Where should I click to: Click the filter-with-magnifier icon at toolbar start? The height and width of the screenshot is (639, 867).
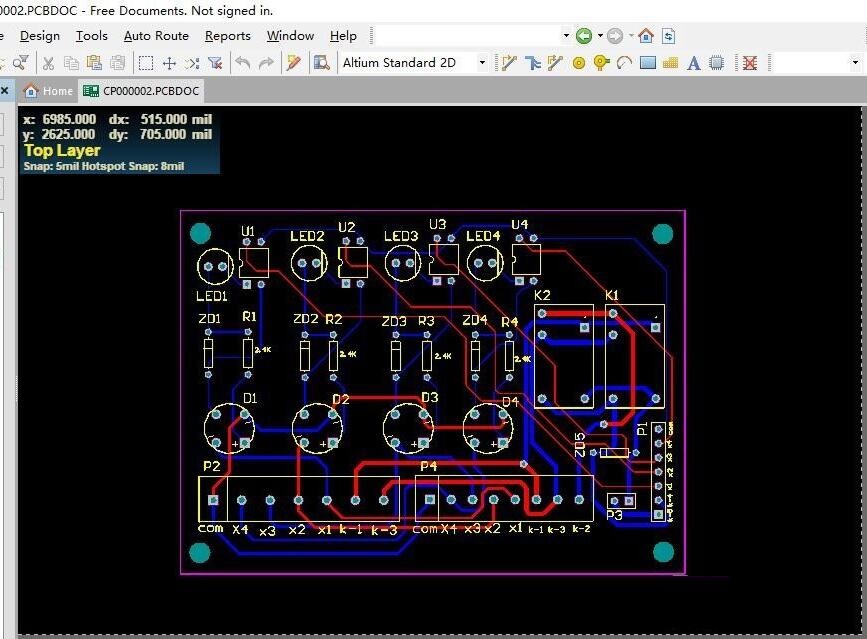(21, 63)
